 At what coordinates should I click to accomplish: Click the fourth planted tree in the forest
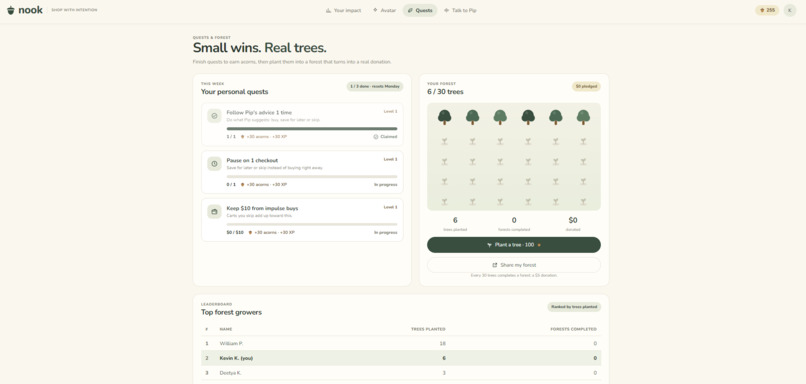coord(528,117)
